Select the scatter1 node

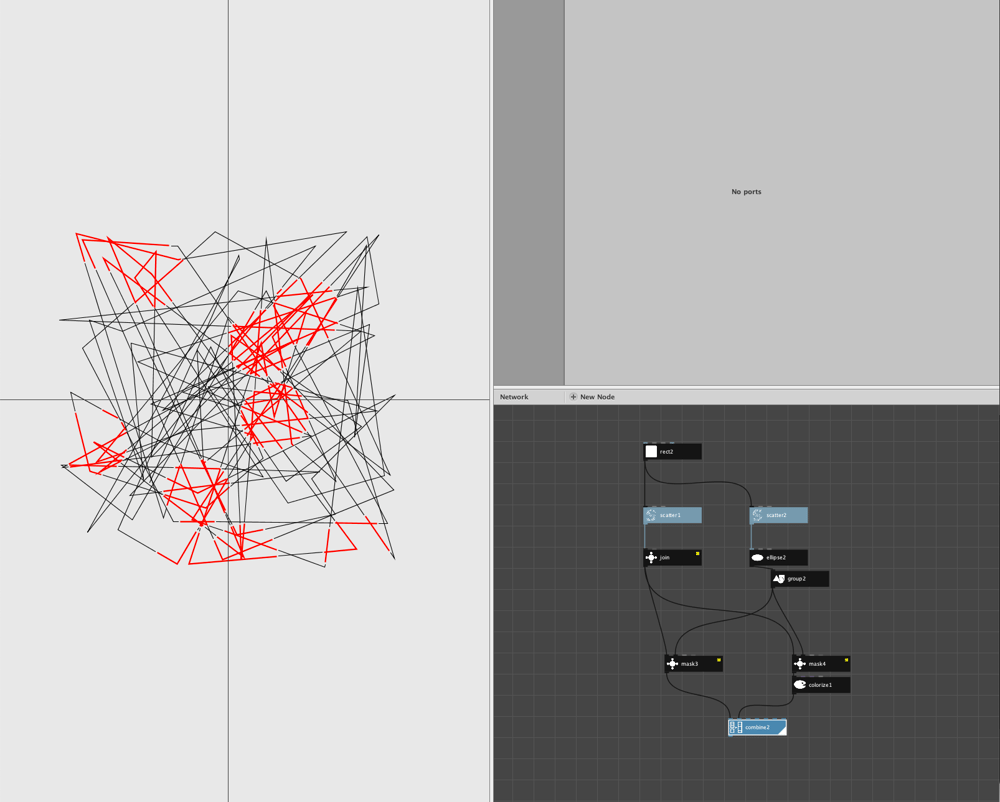pyautogui.click(x=672, y=515)
